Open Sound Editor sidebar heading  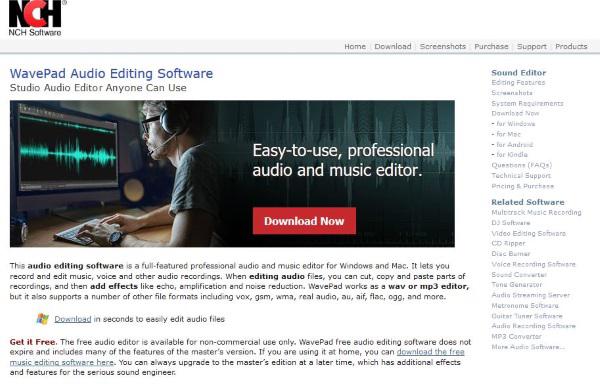click(x=518, y=72)
